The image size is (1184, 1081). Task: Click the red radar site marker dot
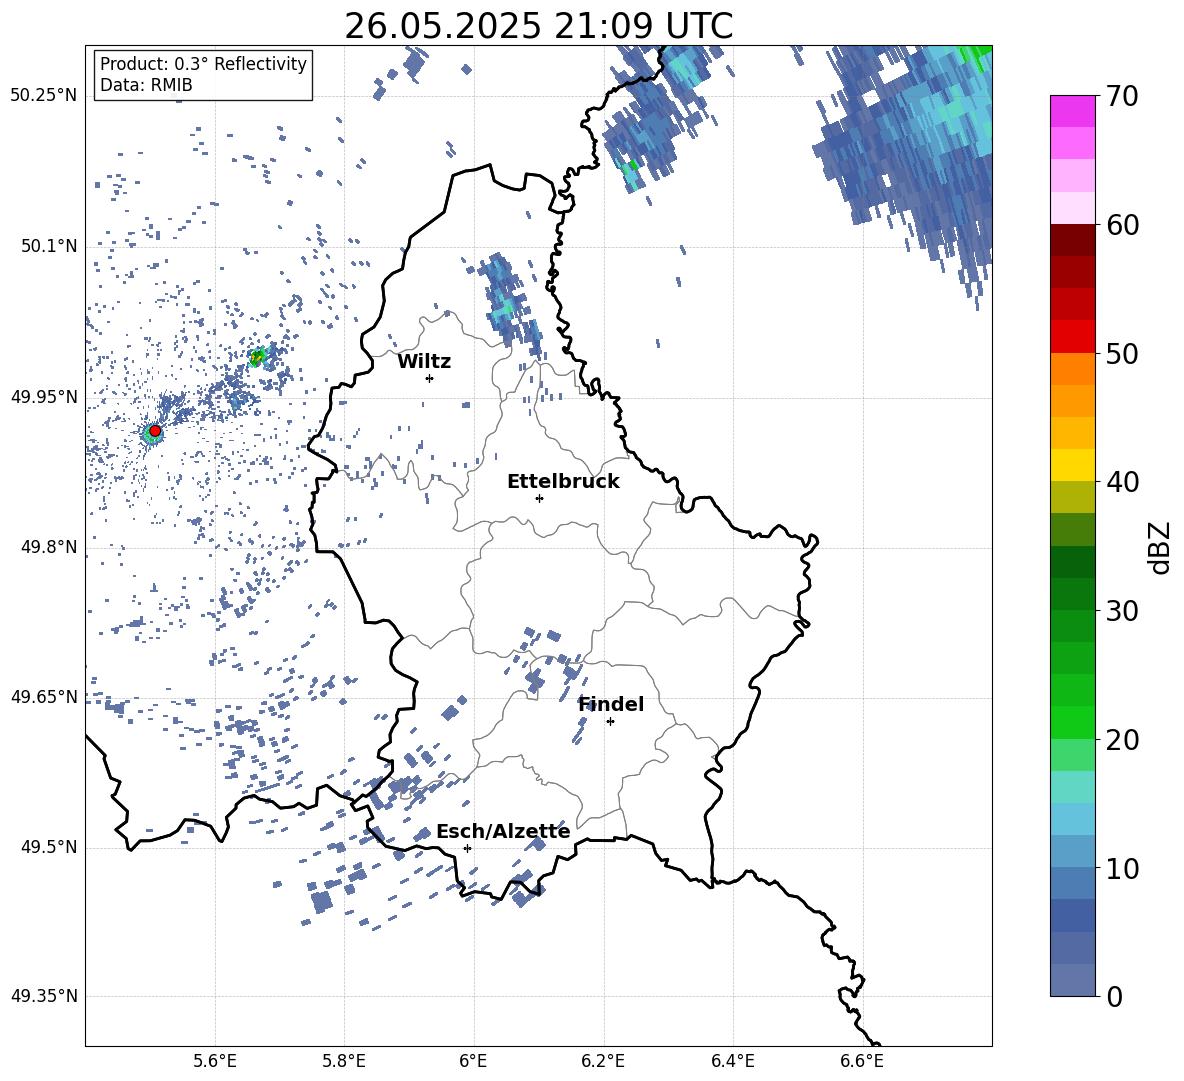point(155,431)
